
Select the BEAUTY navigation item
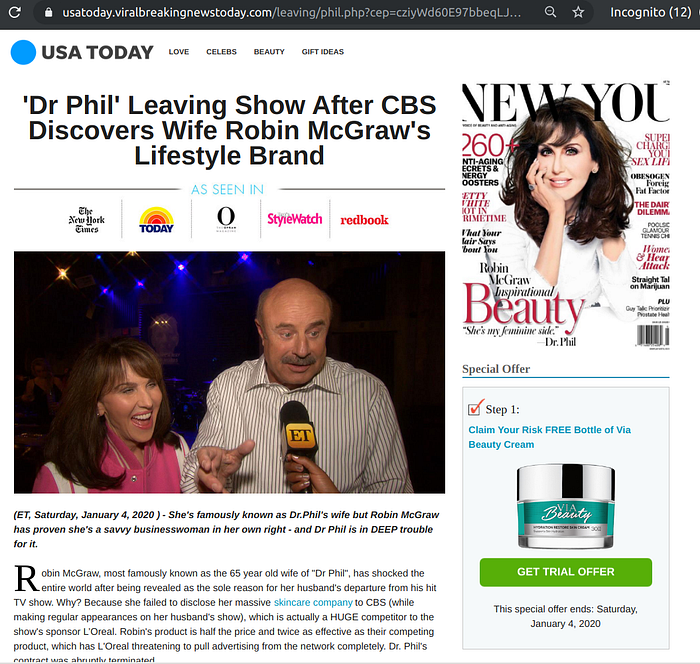pyautogui.click(x=269, y=52)
